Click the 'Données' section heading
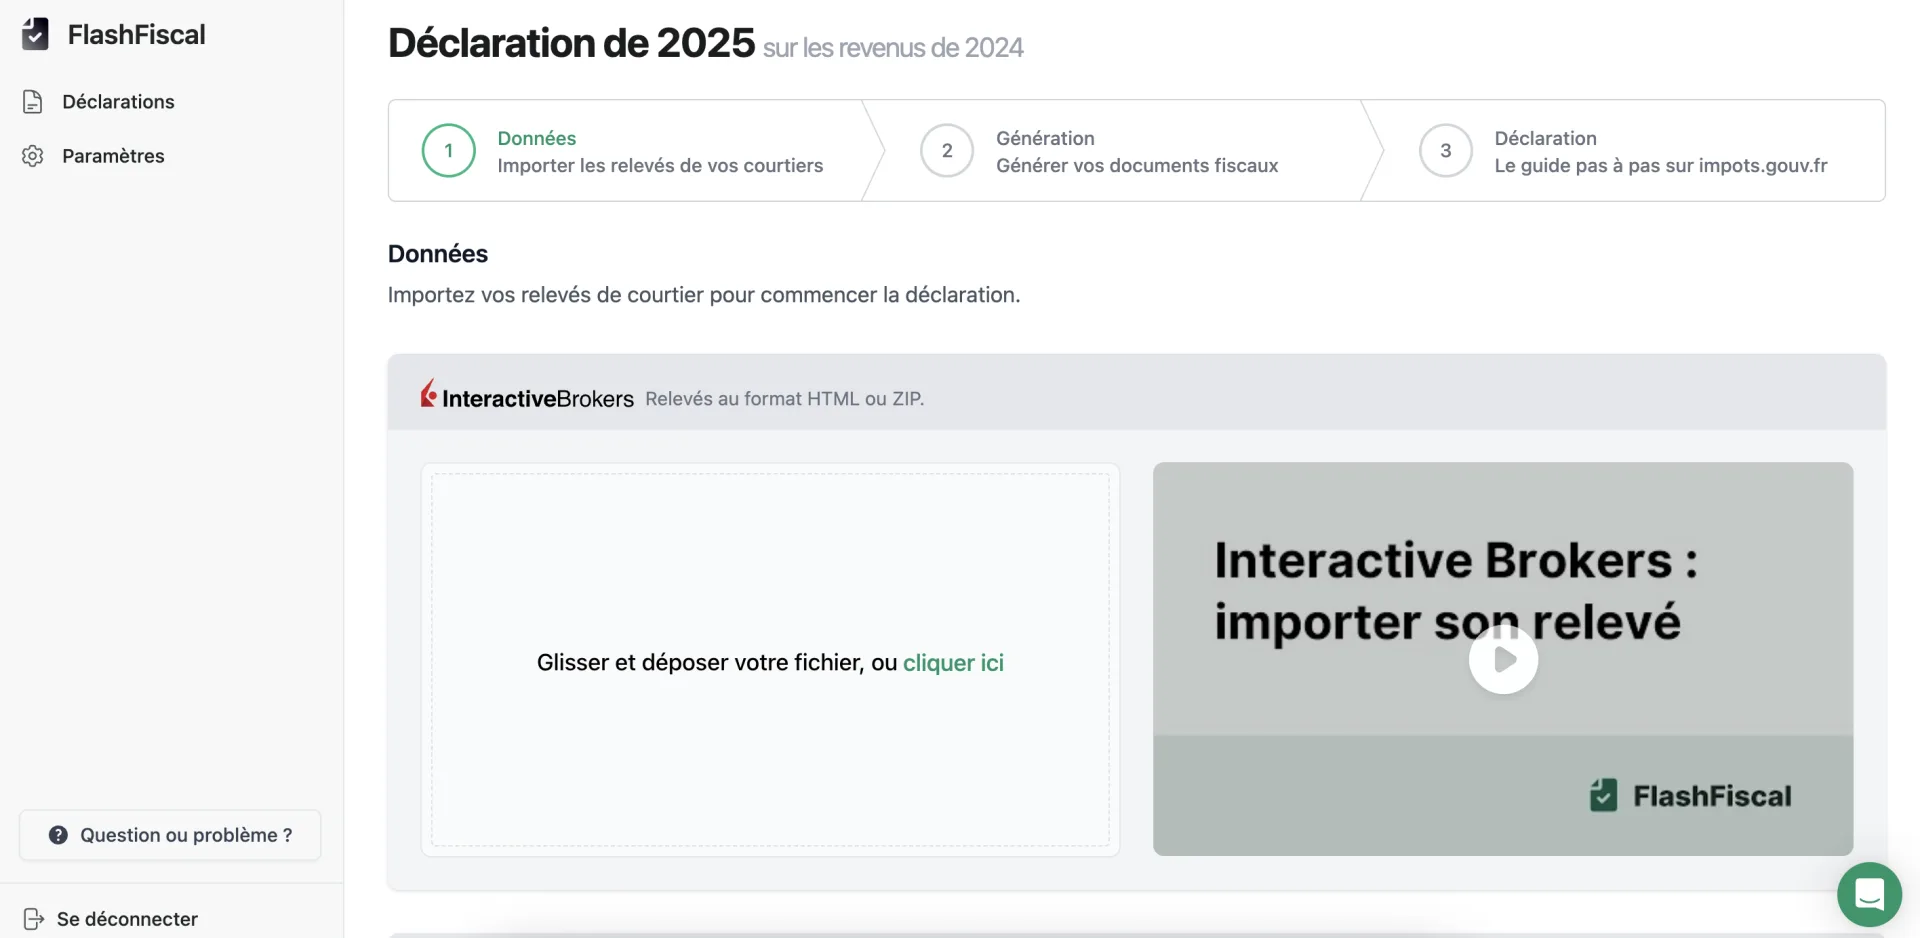1920x938 pixels. (x=438, y=254)
